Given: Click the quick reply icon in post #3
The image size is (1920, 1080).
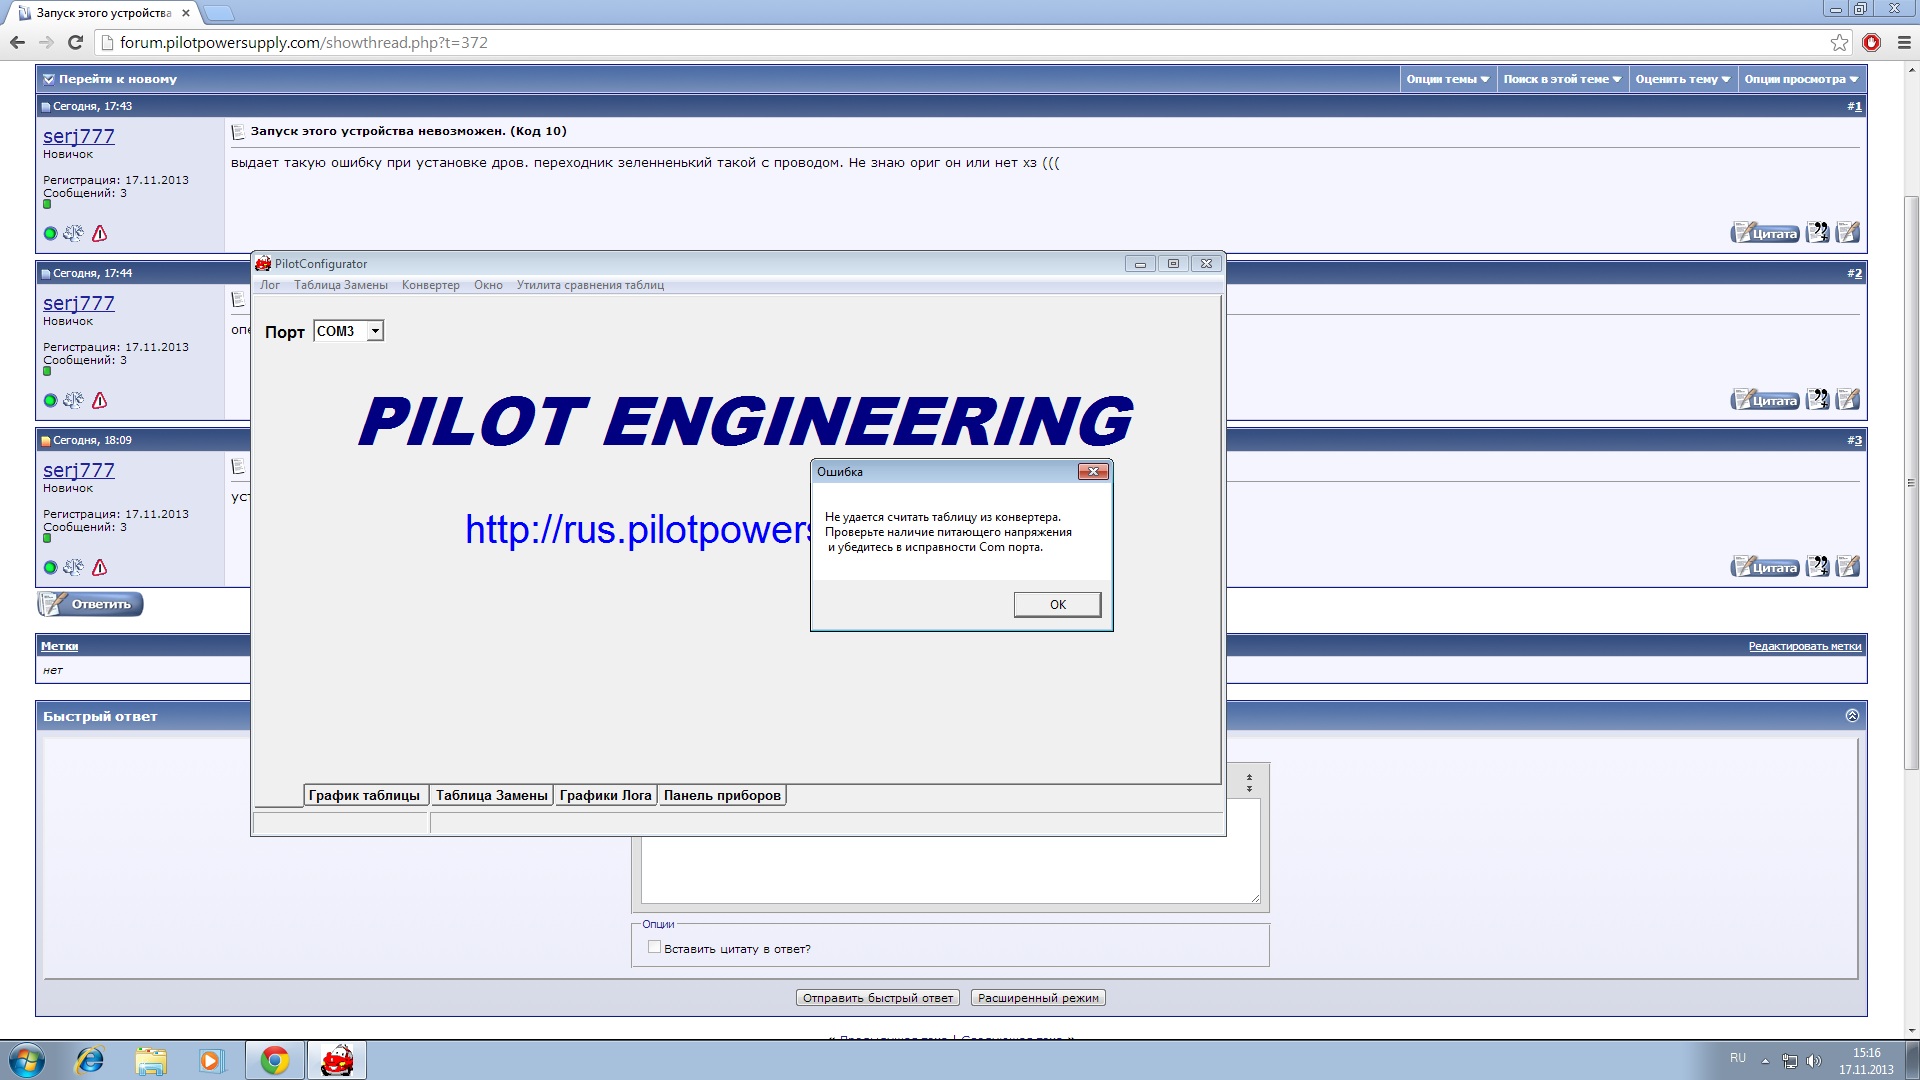Looking at the screenshot, I should (x=1848, y=567).
